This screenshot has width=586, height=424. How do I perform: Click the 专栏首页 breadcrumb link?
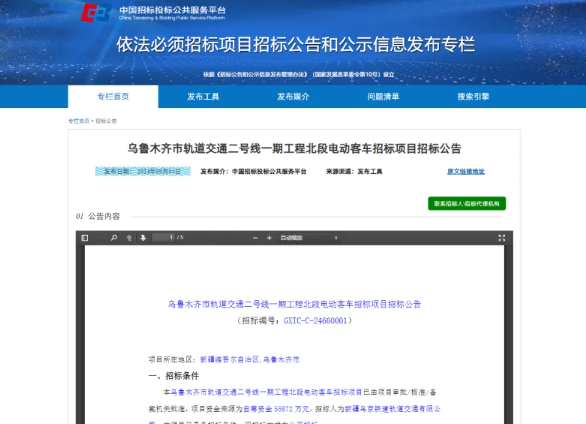coord(79,121)
